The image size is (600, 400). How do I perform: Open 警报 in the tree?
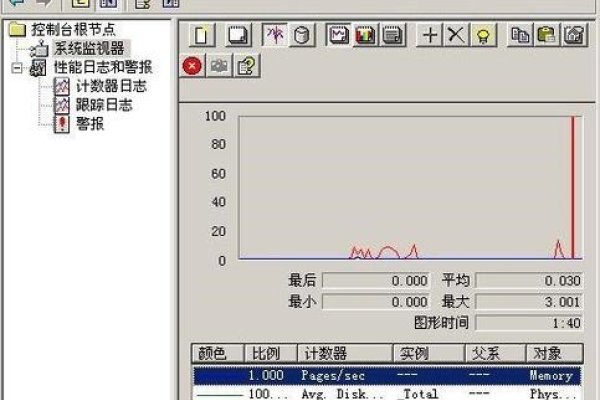pos(90,124)
